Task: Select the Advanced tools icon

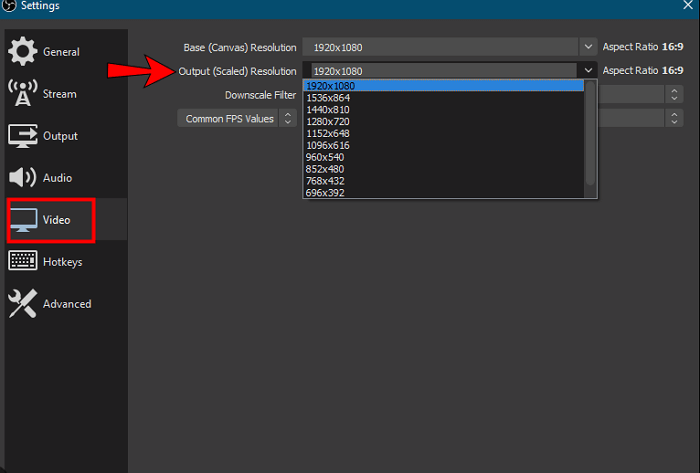Action: (22, 304)
